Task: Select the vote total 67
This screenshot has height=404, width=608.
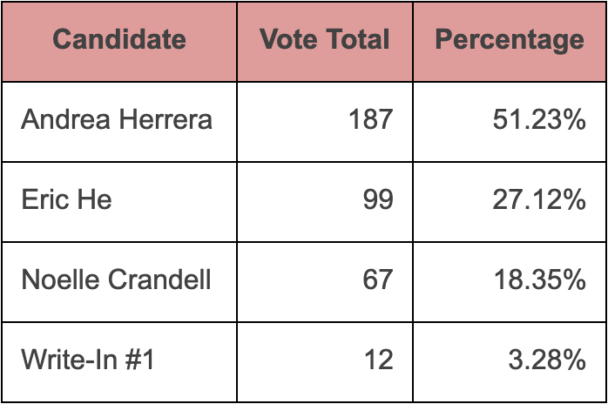Action: pos(378,279)
